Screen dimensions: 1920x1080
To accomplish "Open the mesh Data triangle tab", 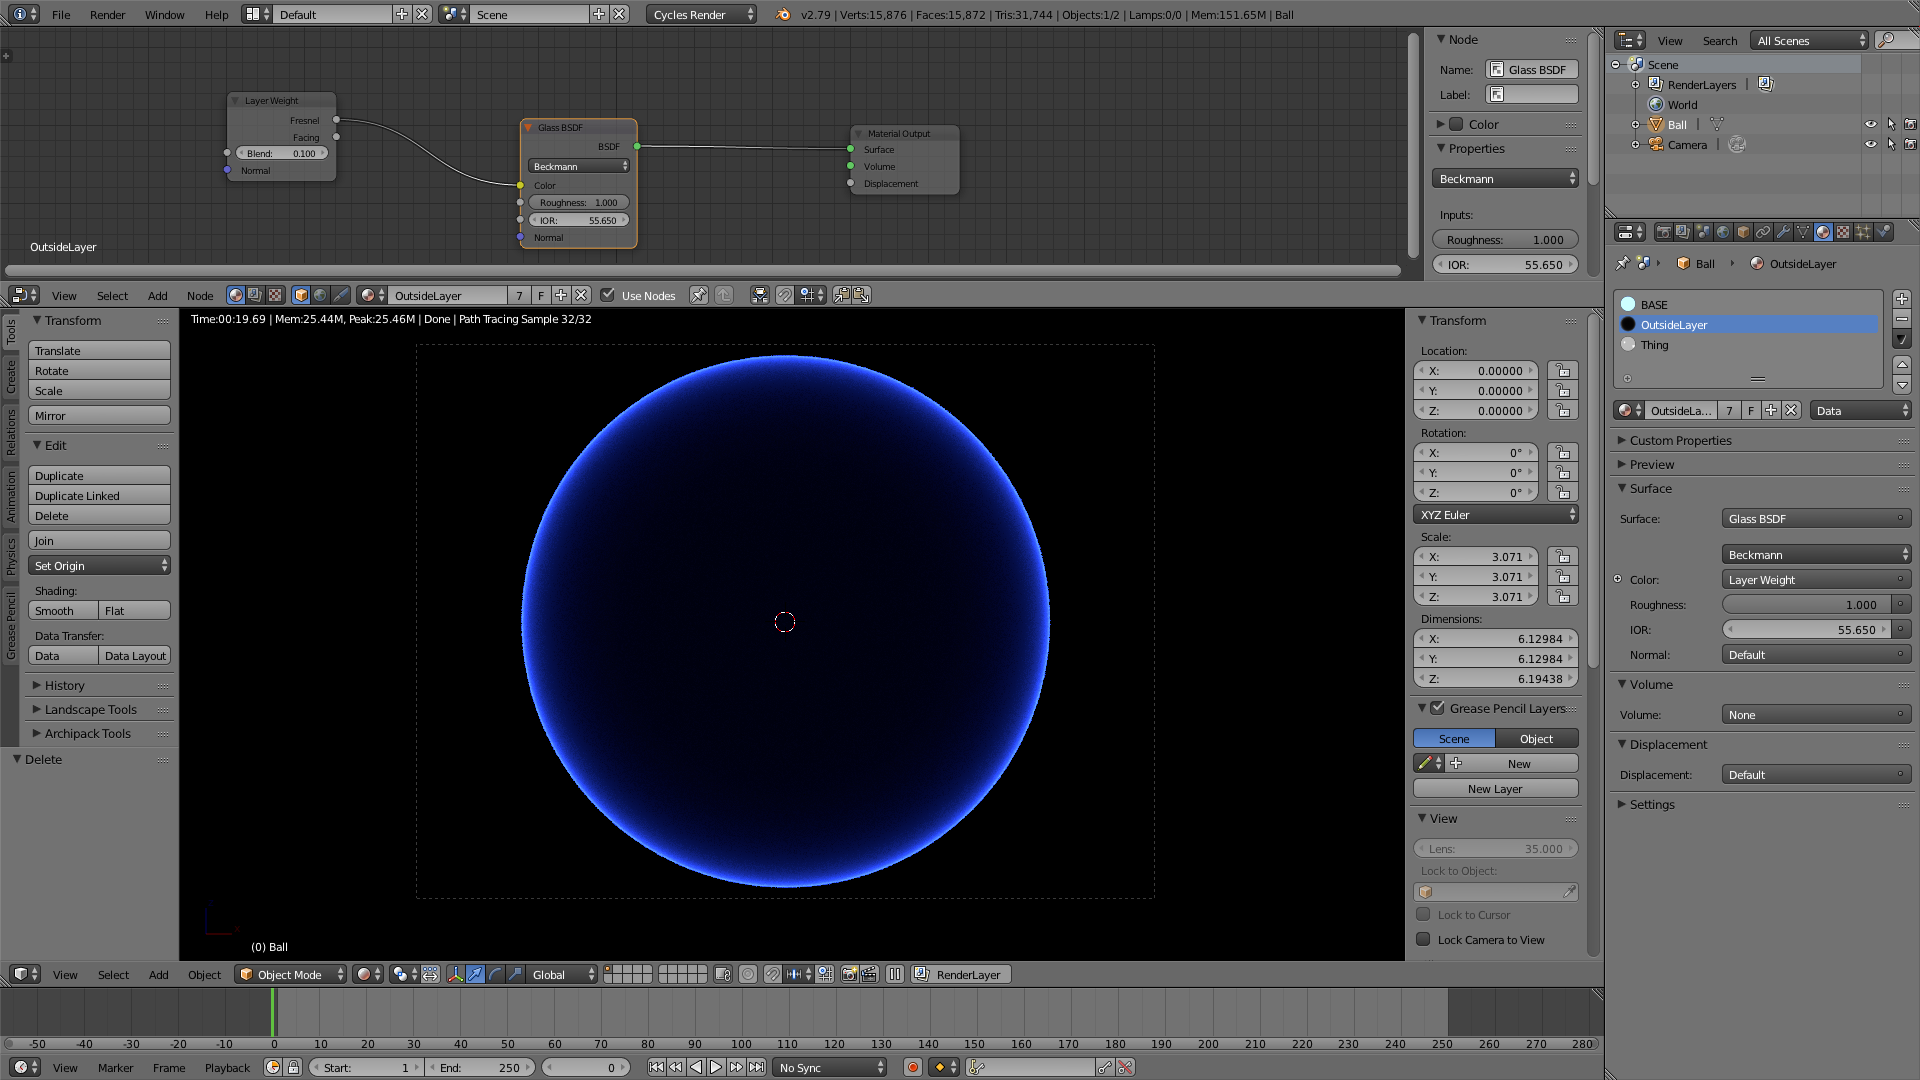I will [1803, 232].
